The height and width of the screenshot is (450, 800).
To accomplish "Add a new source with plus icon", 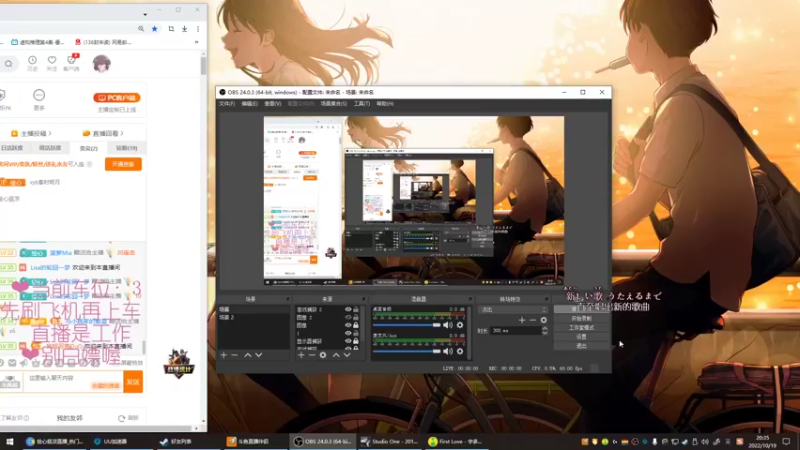I will pos(301,355).
